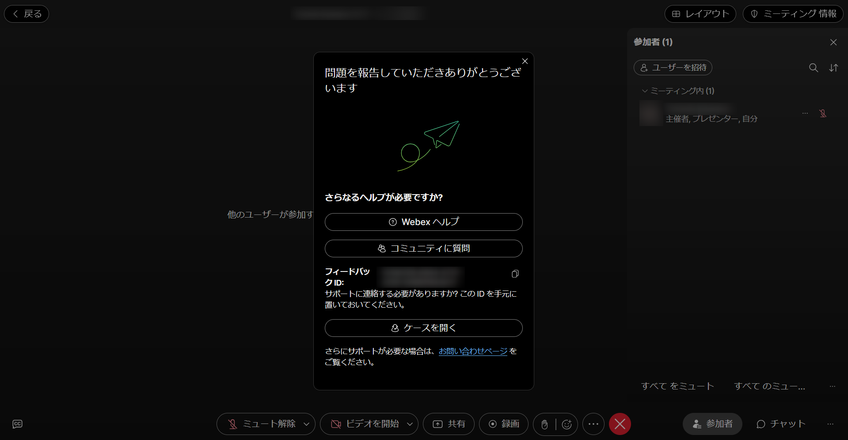Open reactions with the smiley icon
The image size is (848, 440).
click(567, 424)
